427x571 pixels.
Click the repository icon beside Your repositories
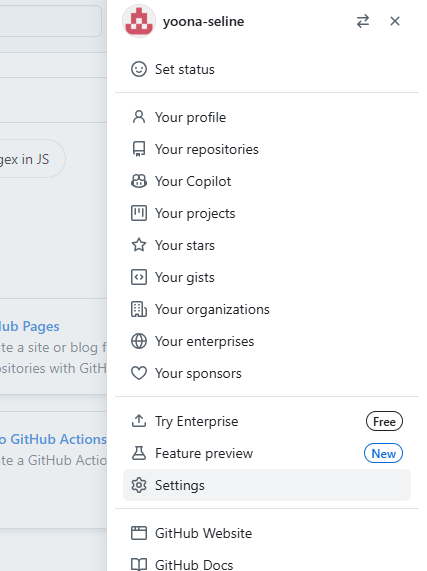139,149
